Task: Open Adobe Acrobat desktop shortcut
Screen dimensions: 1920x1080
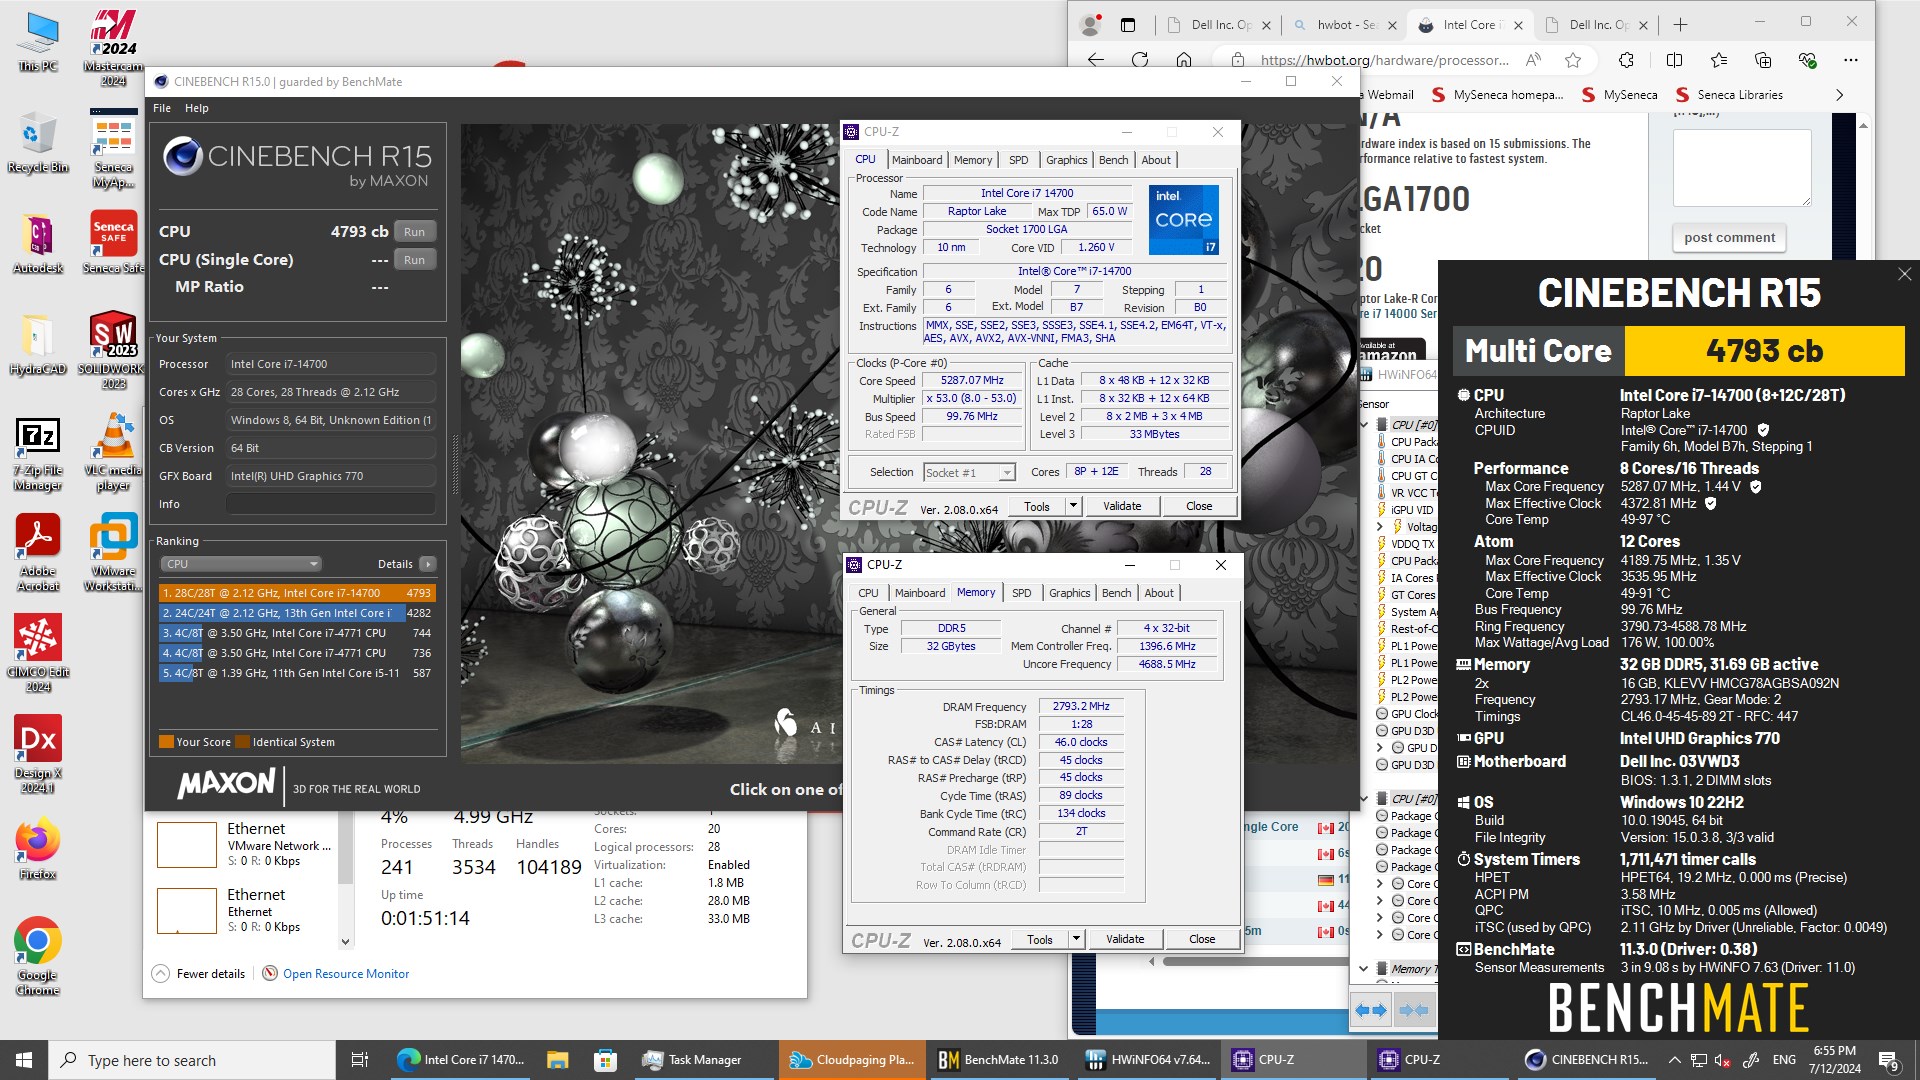Action: pos(38,553)
